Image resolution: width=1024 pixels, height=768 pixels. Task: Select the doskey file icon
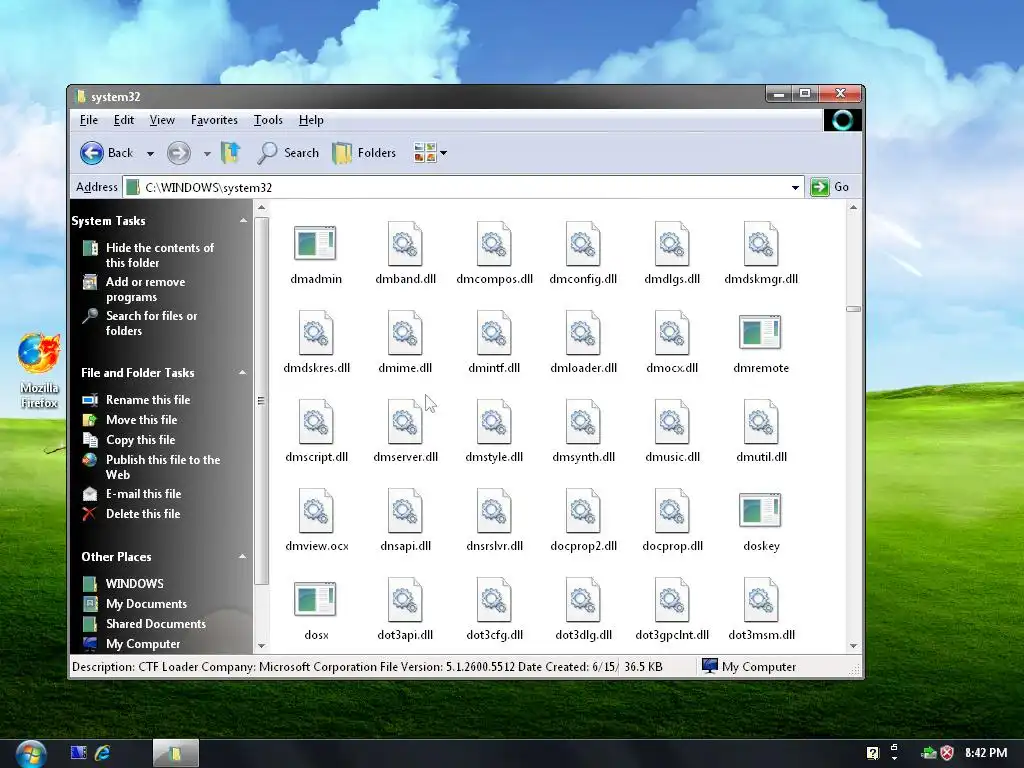[760, 510]
